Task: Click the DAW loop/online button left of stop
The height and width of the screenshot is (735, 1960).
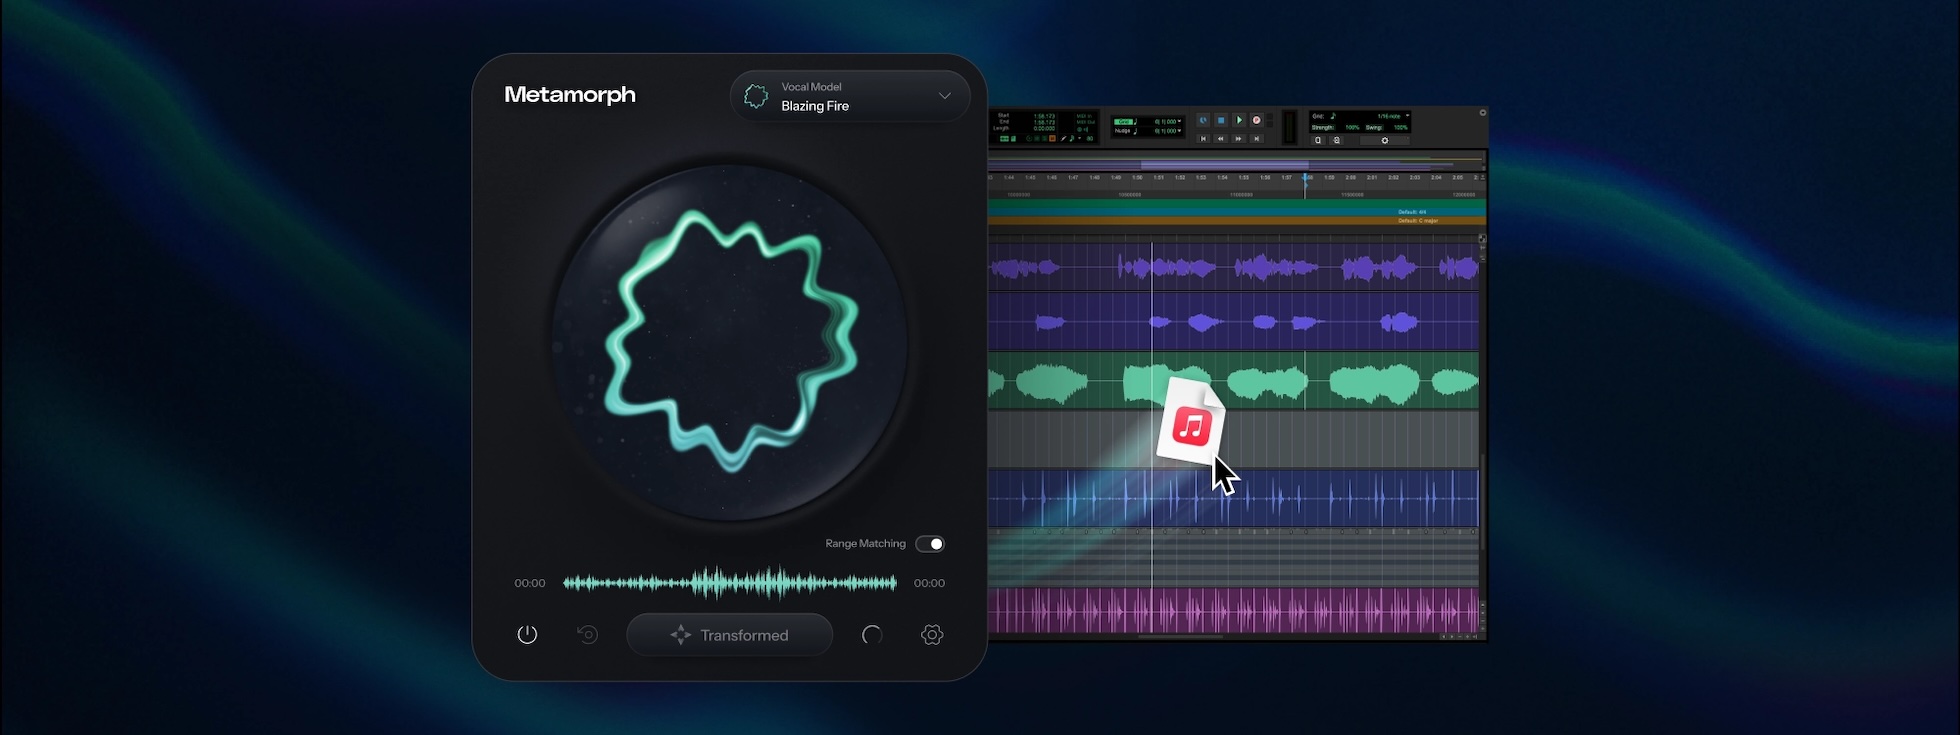Action: point(1203,120)
